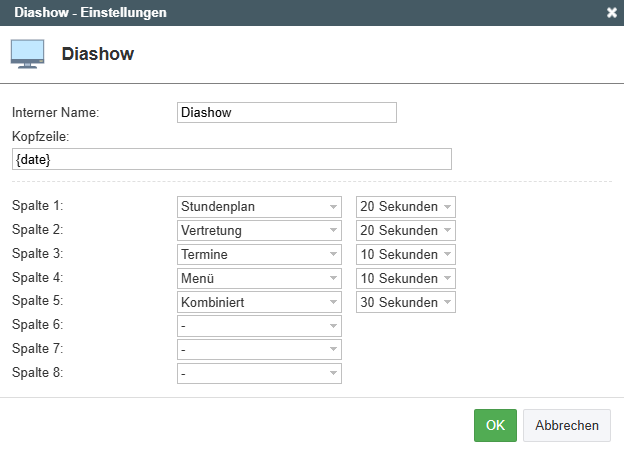This screenshot has width=624, height=451.
Task: Click the dropdown arrow of Stundenplan selector
Action: tap(333, 207)
